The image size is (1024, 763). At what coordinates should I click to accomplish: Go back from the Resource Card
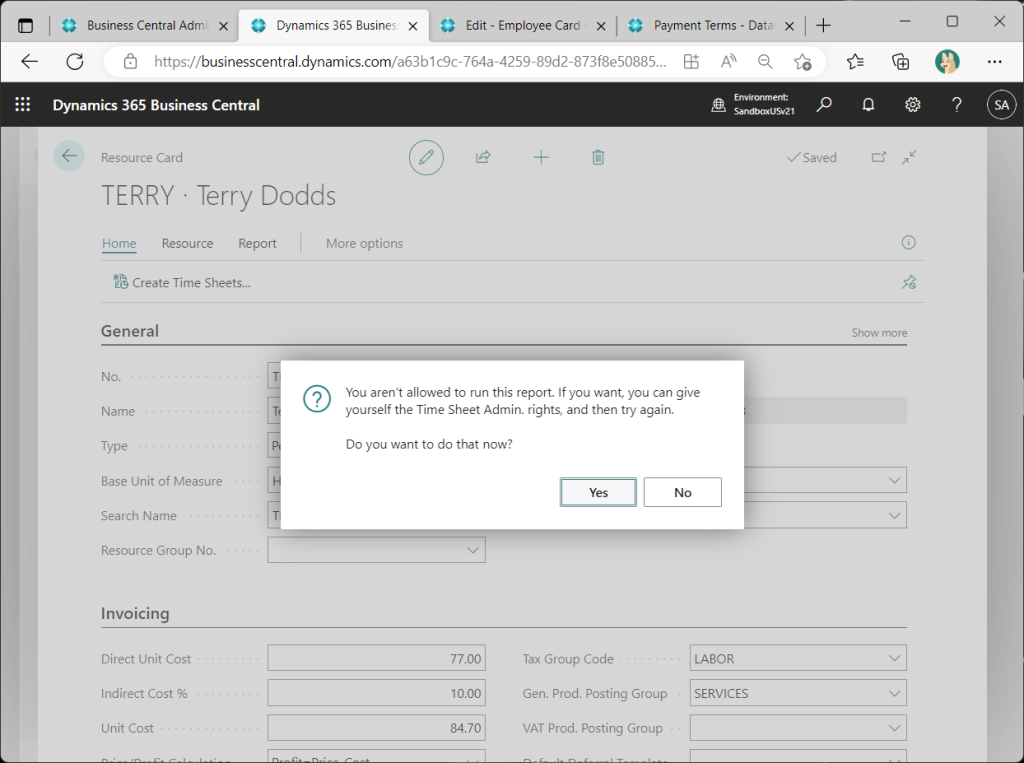point(69,156)
